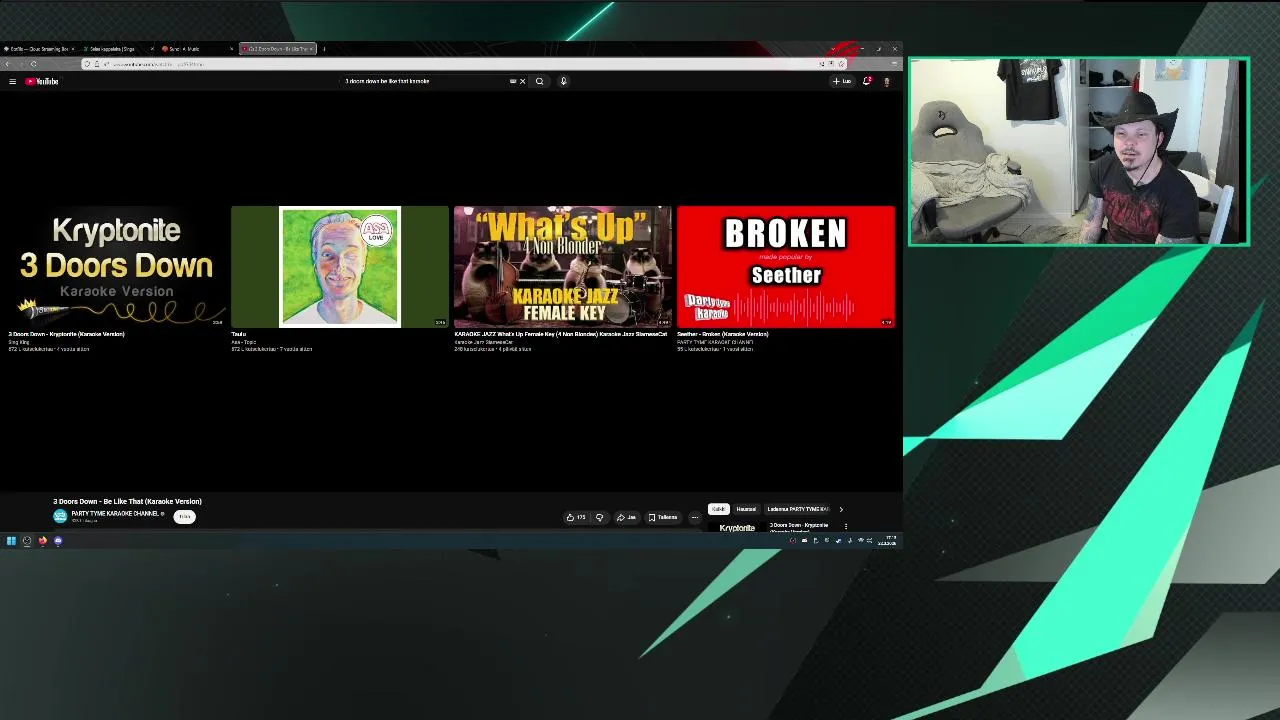
Task: Share the video with Jaa button
Action: coord(626,517)
